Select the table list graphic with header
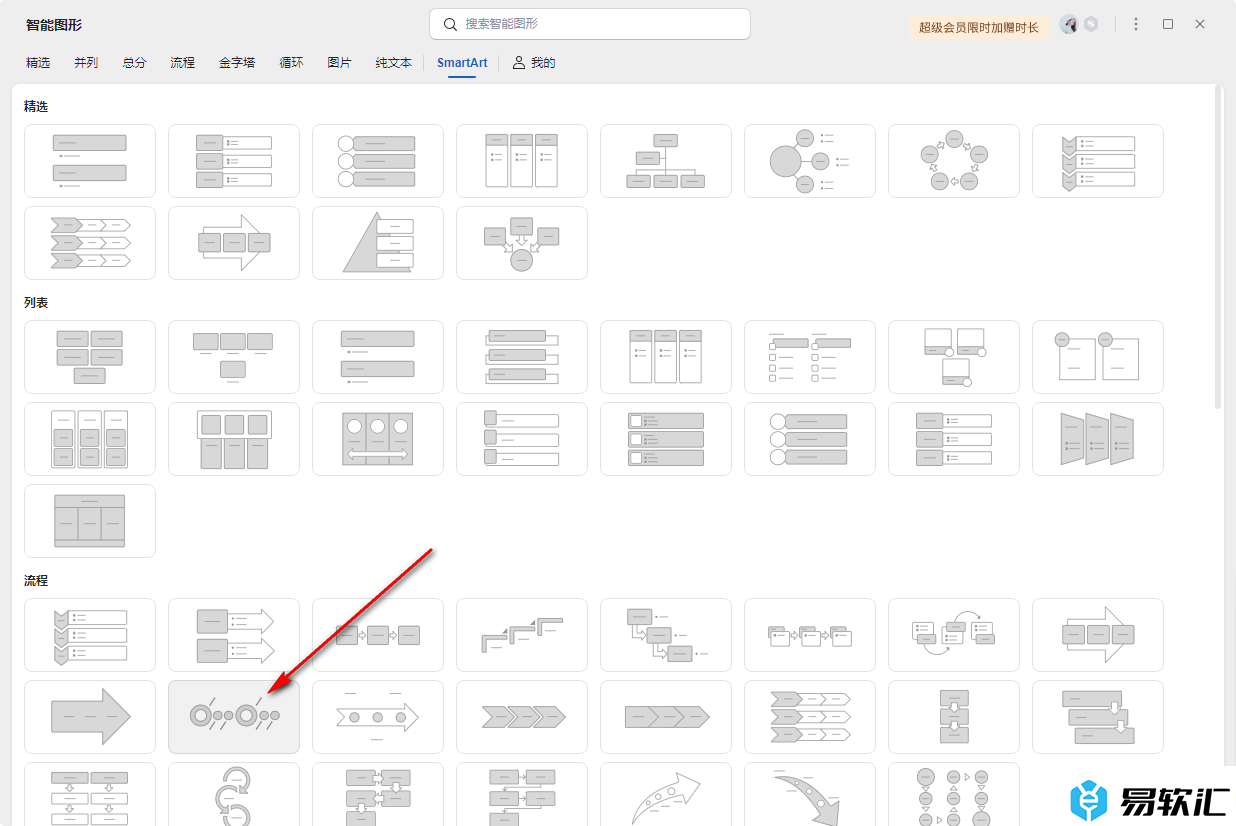Viewport: 1236px width, 826px height. coord(90,521)
